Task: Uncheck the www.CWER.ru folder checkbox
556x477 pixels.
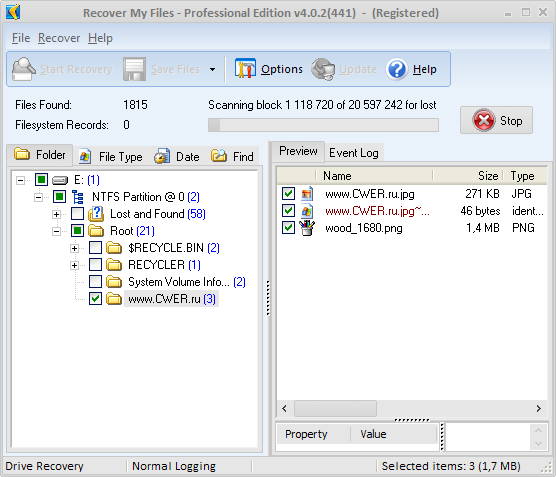Action: (95, 299)
